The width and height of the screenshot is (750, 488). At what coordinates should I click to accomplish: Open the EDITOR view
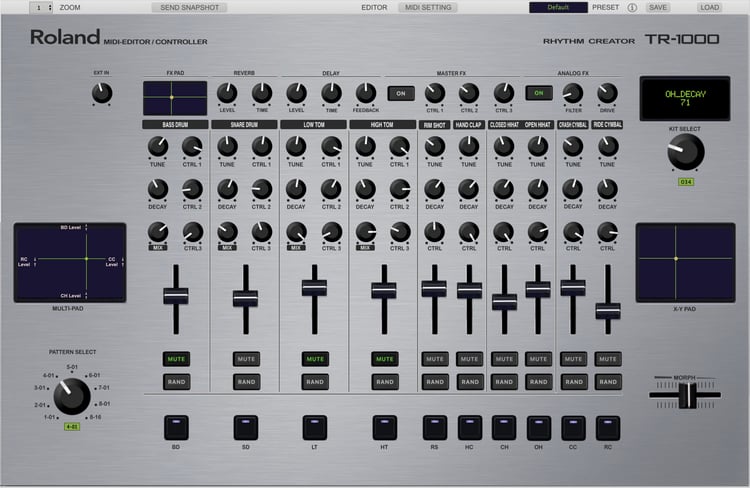coord(374,7)
